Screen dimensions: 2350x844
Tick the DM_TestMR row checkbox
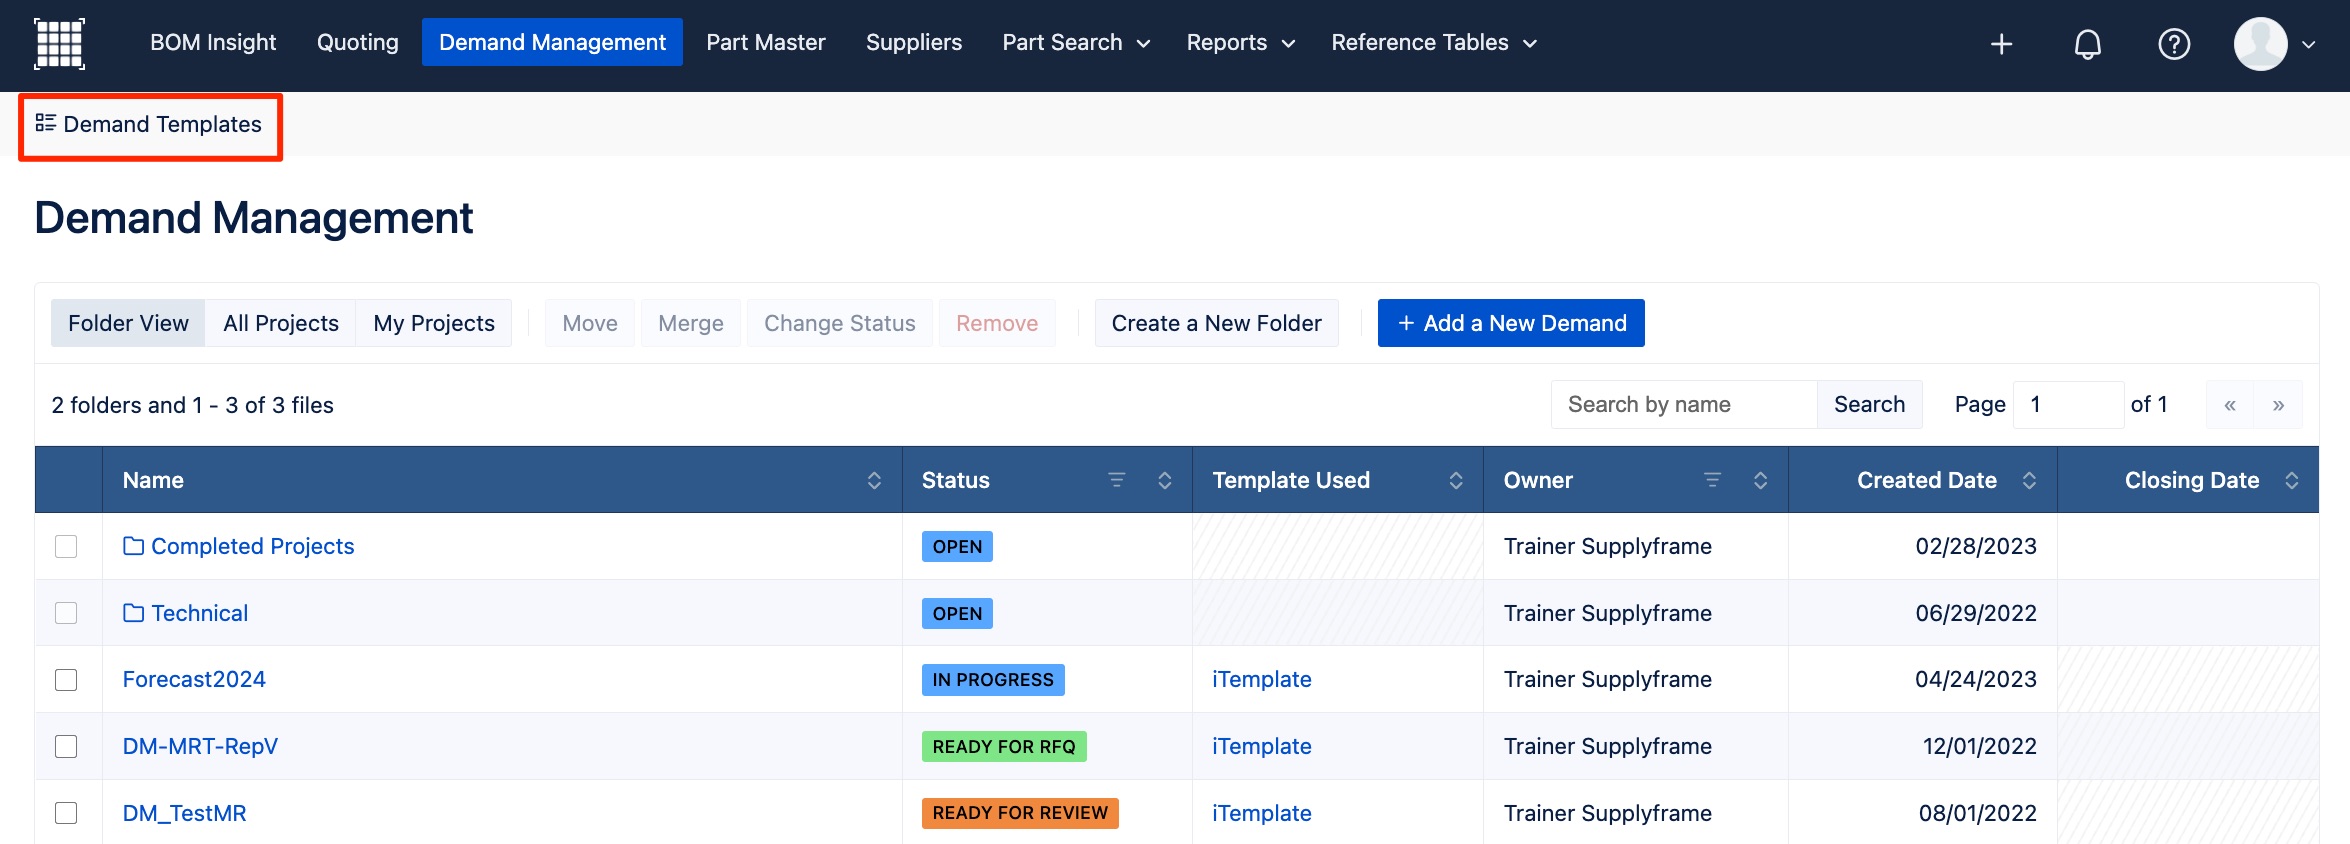click(x=66, y=813)
